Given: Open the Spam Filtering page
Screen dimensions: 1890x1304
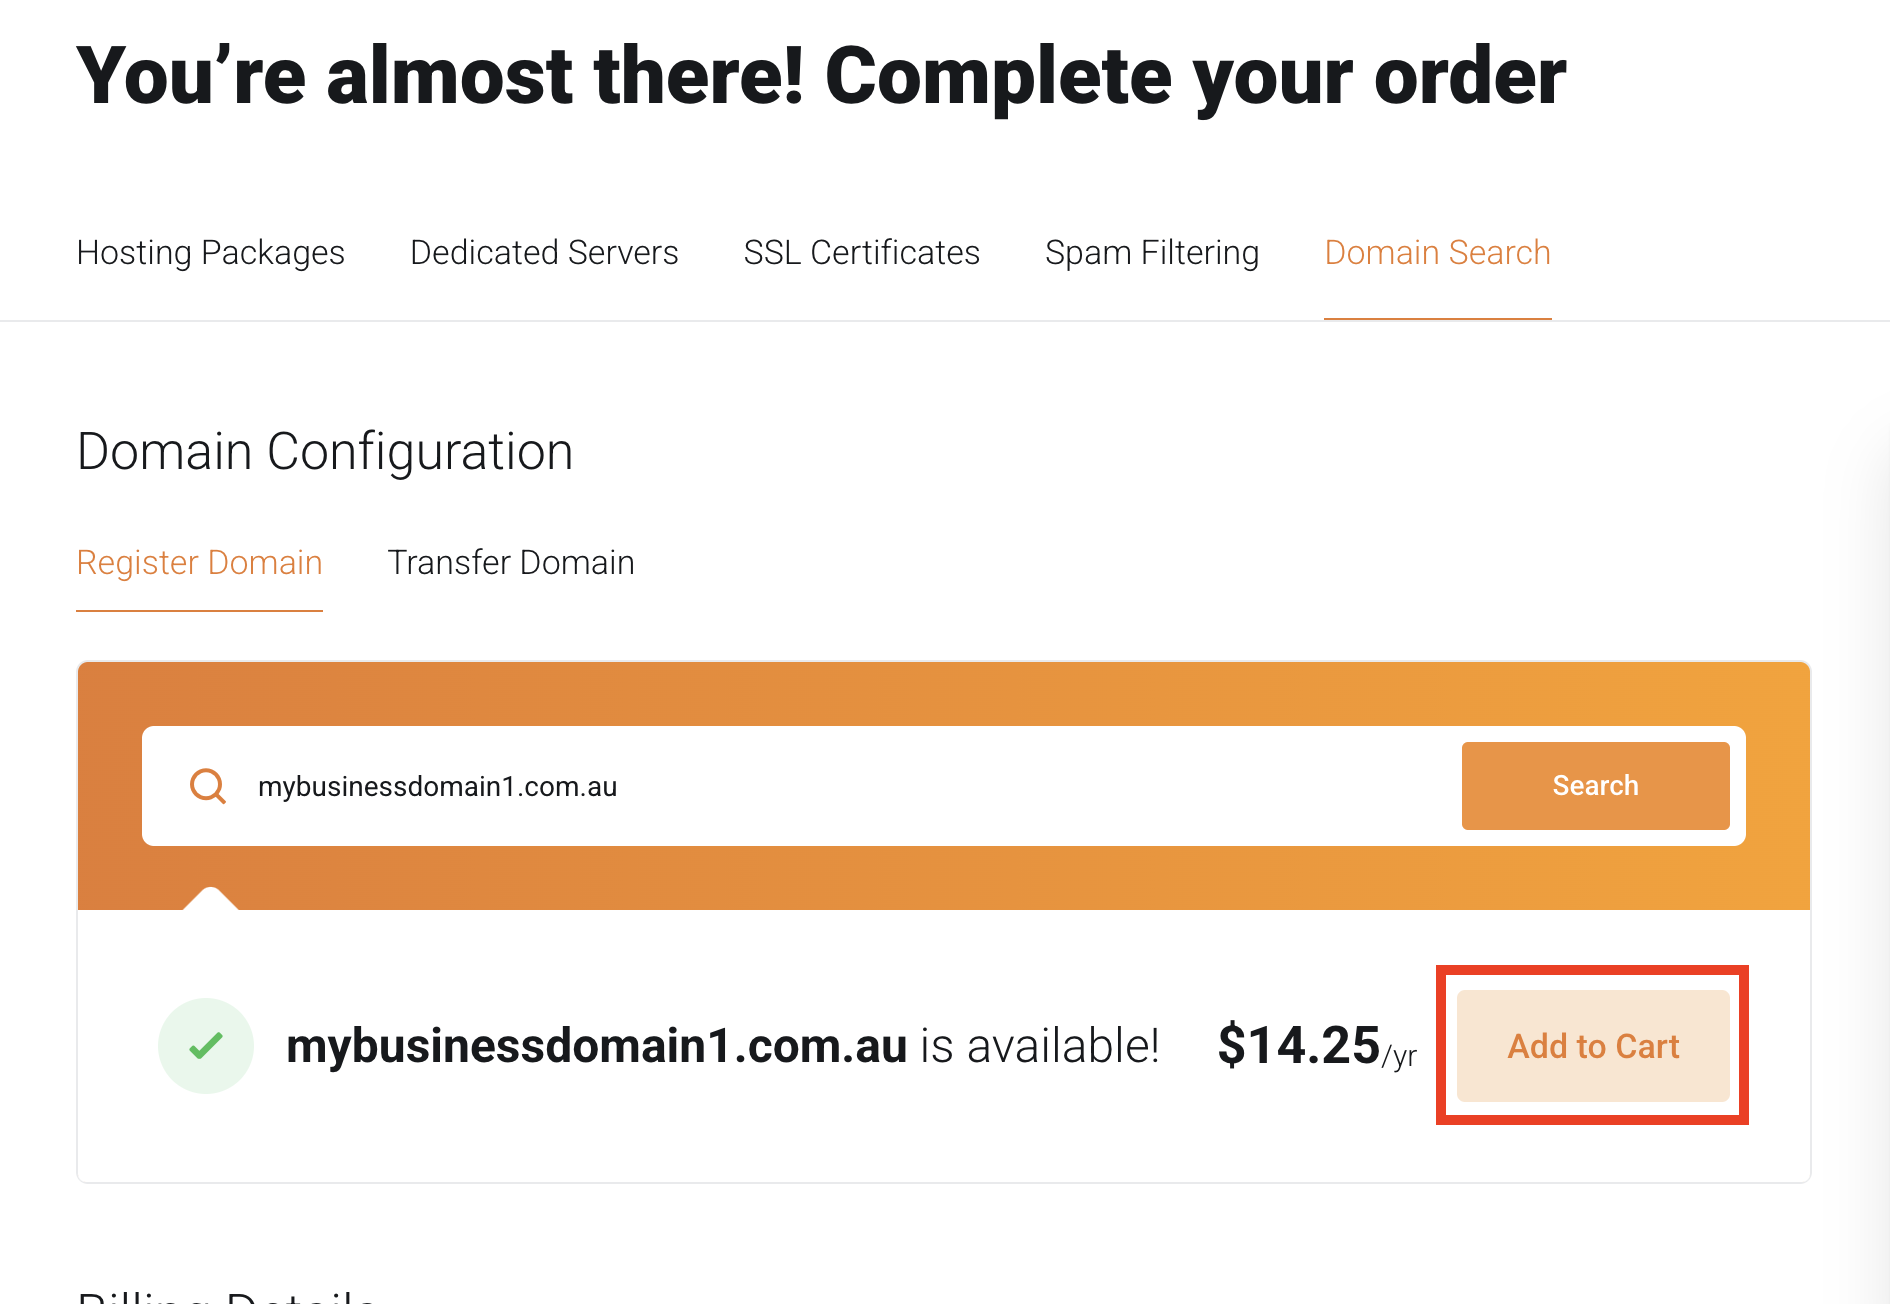Looking at the screenshot, I should tap(1152, 252).
